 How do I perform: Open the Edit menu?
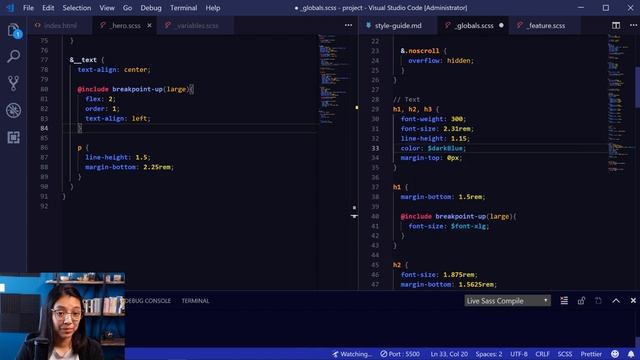click(x=48, y=8)
